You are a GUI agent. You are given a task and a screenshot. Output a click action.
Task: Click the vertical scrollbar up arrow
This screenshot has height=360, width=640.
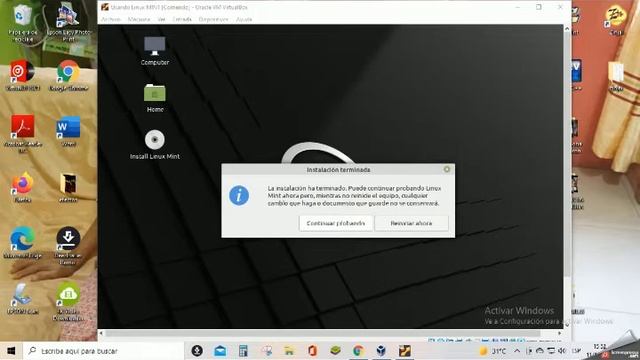tap(567, 29)
